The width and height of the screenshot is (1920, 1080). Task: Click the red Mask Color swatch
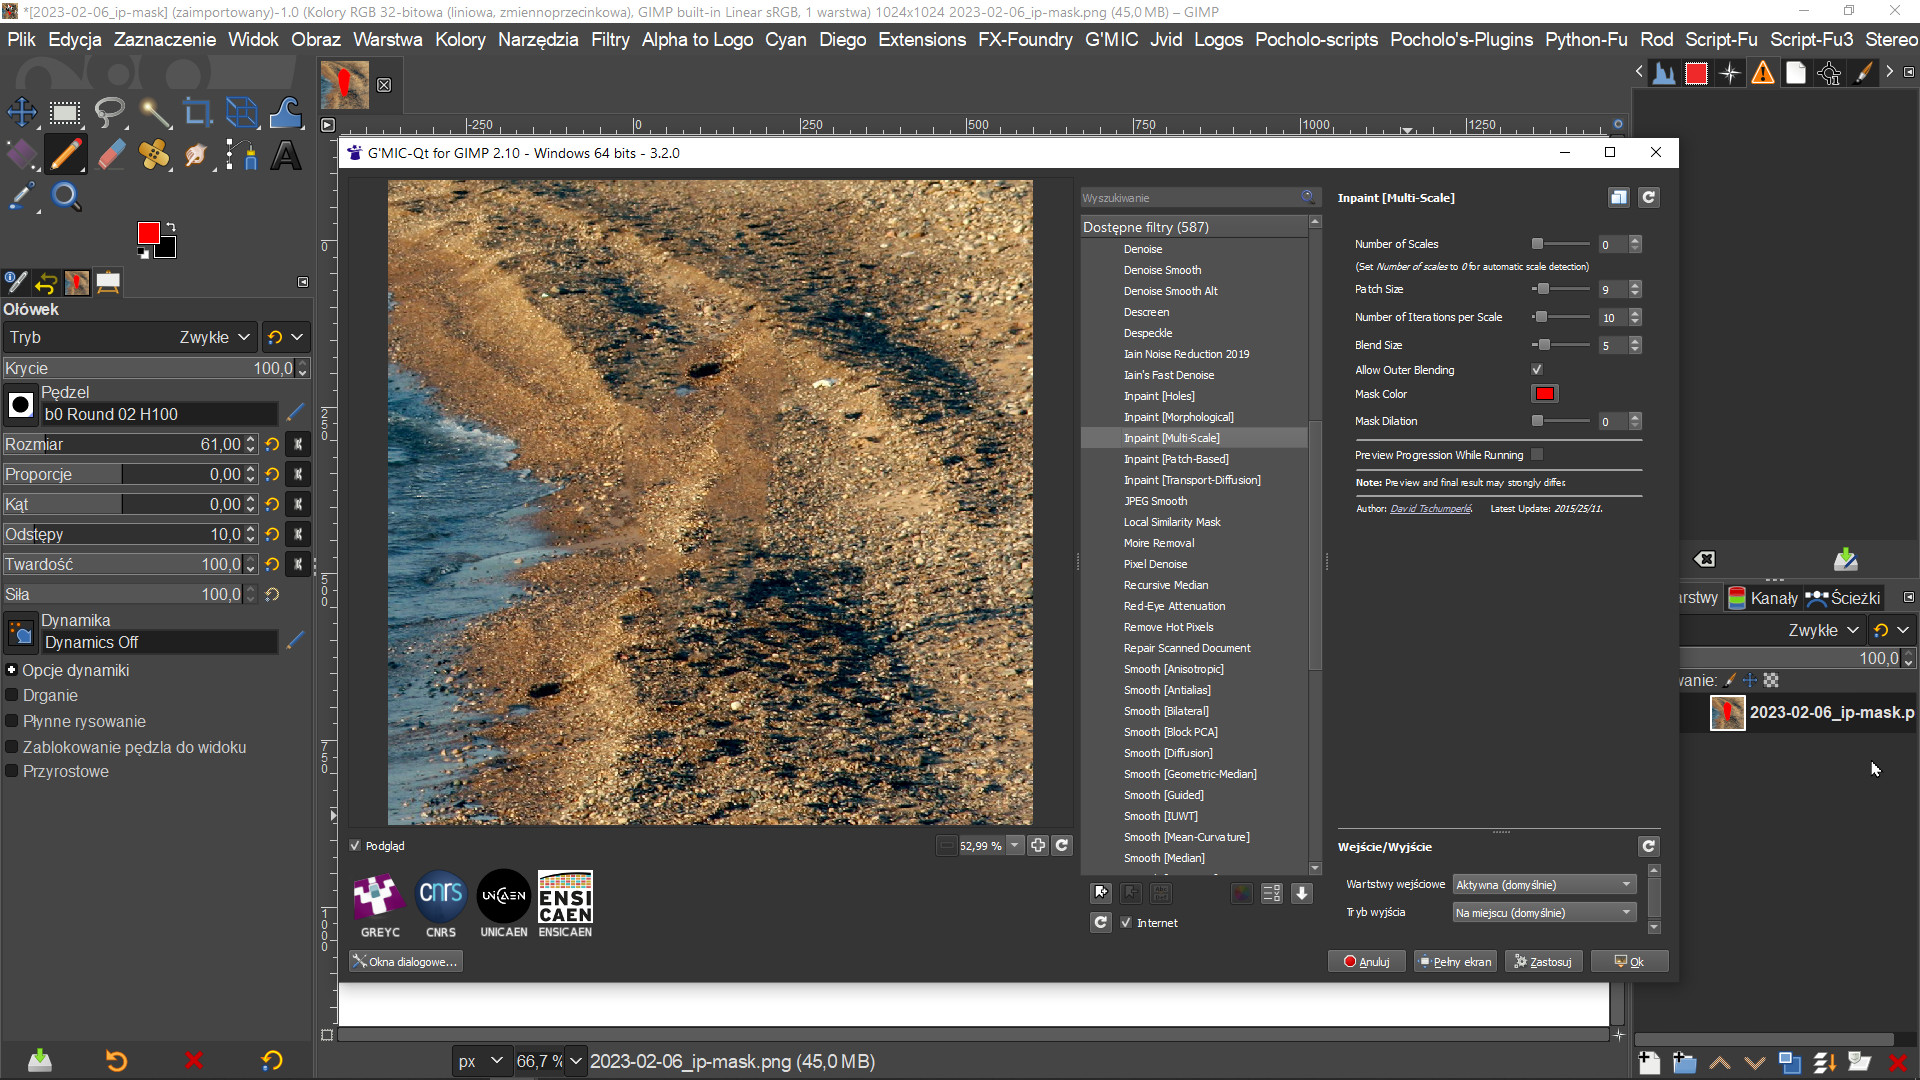pos(1544,394)
